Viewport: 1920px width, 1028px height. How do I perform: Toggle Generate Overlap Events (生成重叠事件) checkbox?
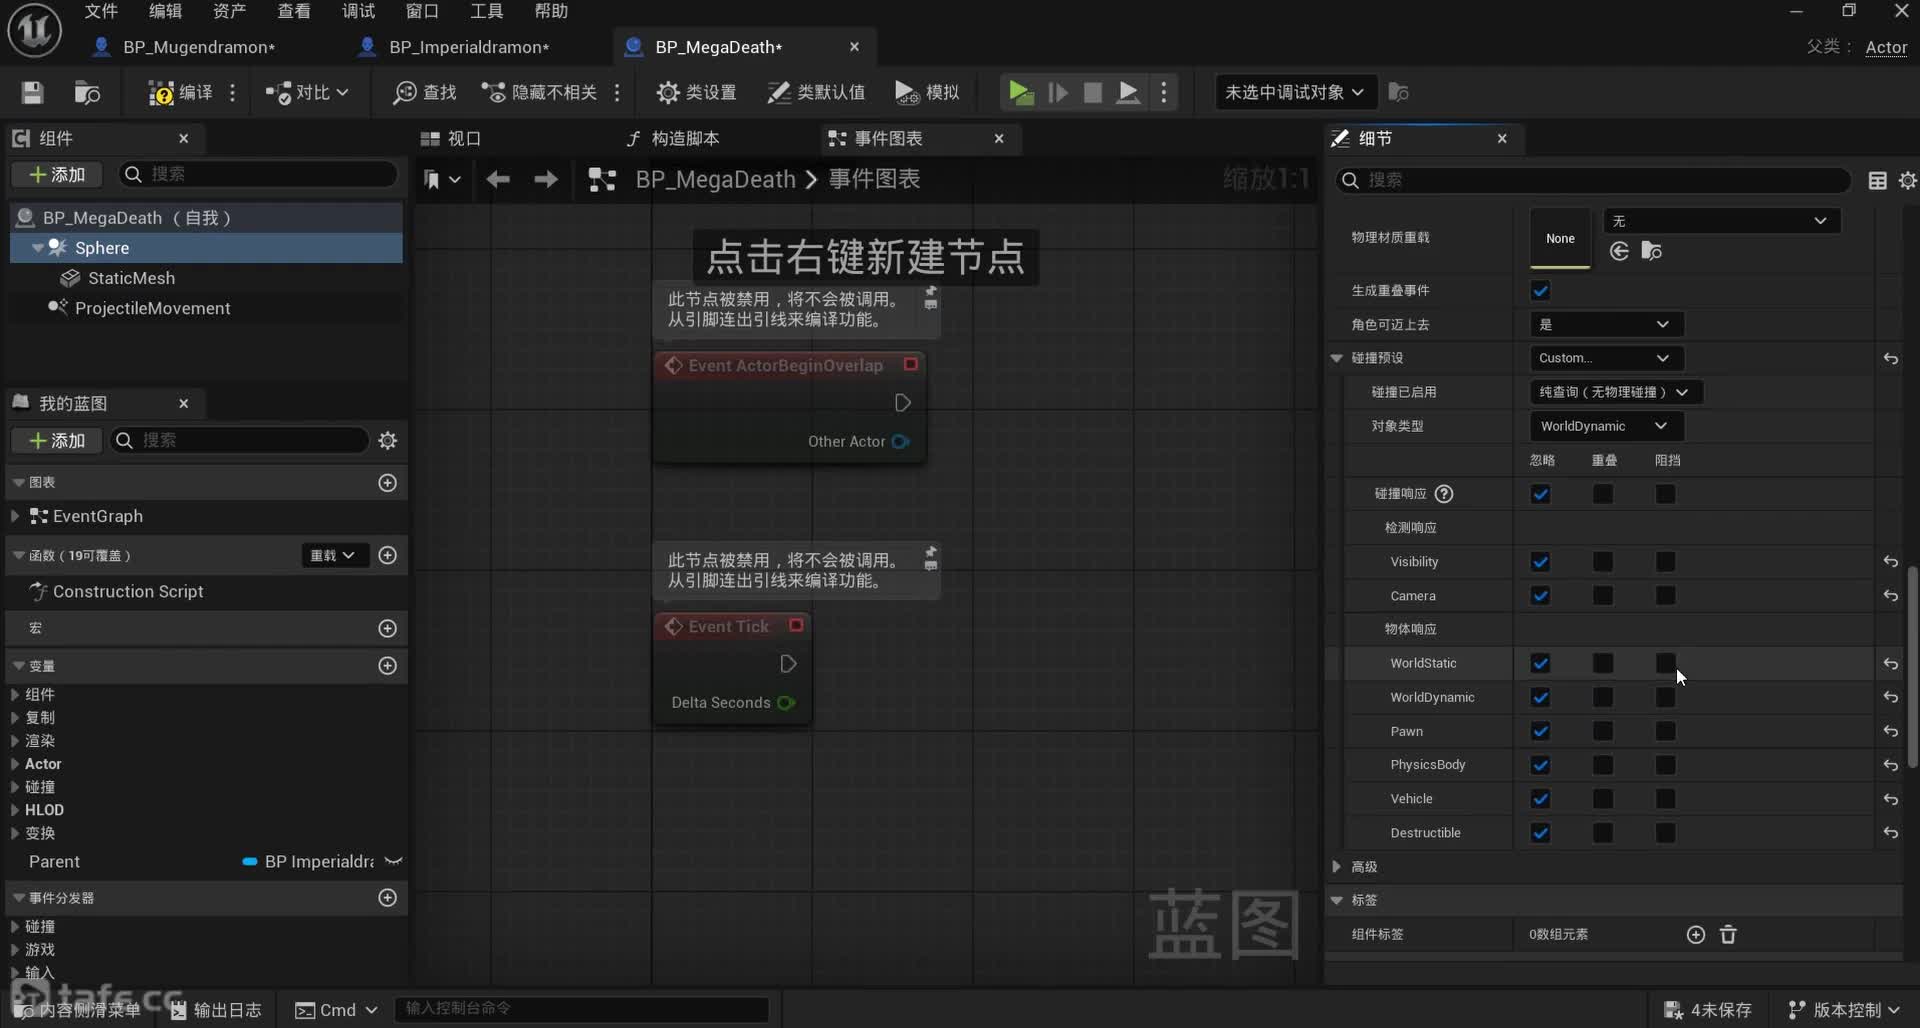pos(1540,291)
